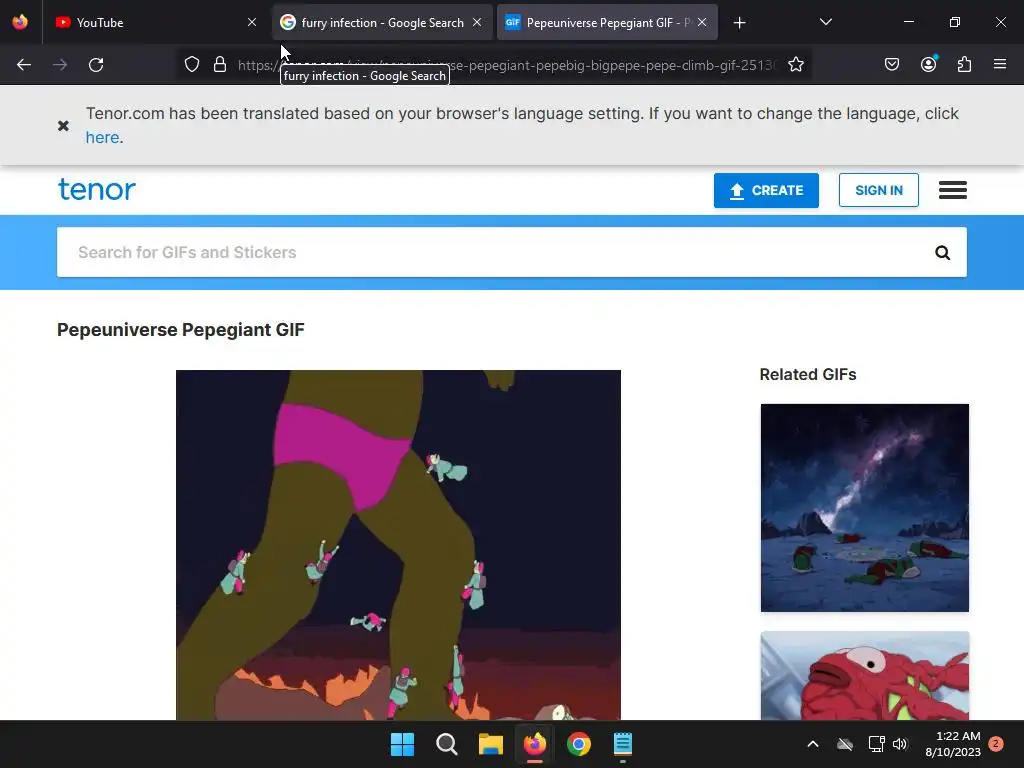Save page to Pocket
The image size is (1024, 768).
click(892, 64)
